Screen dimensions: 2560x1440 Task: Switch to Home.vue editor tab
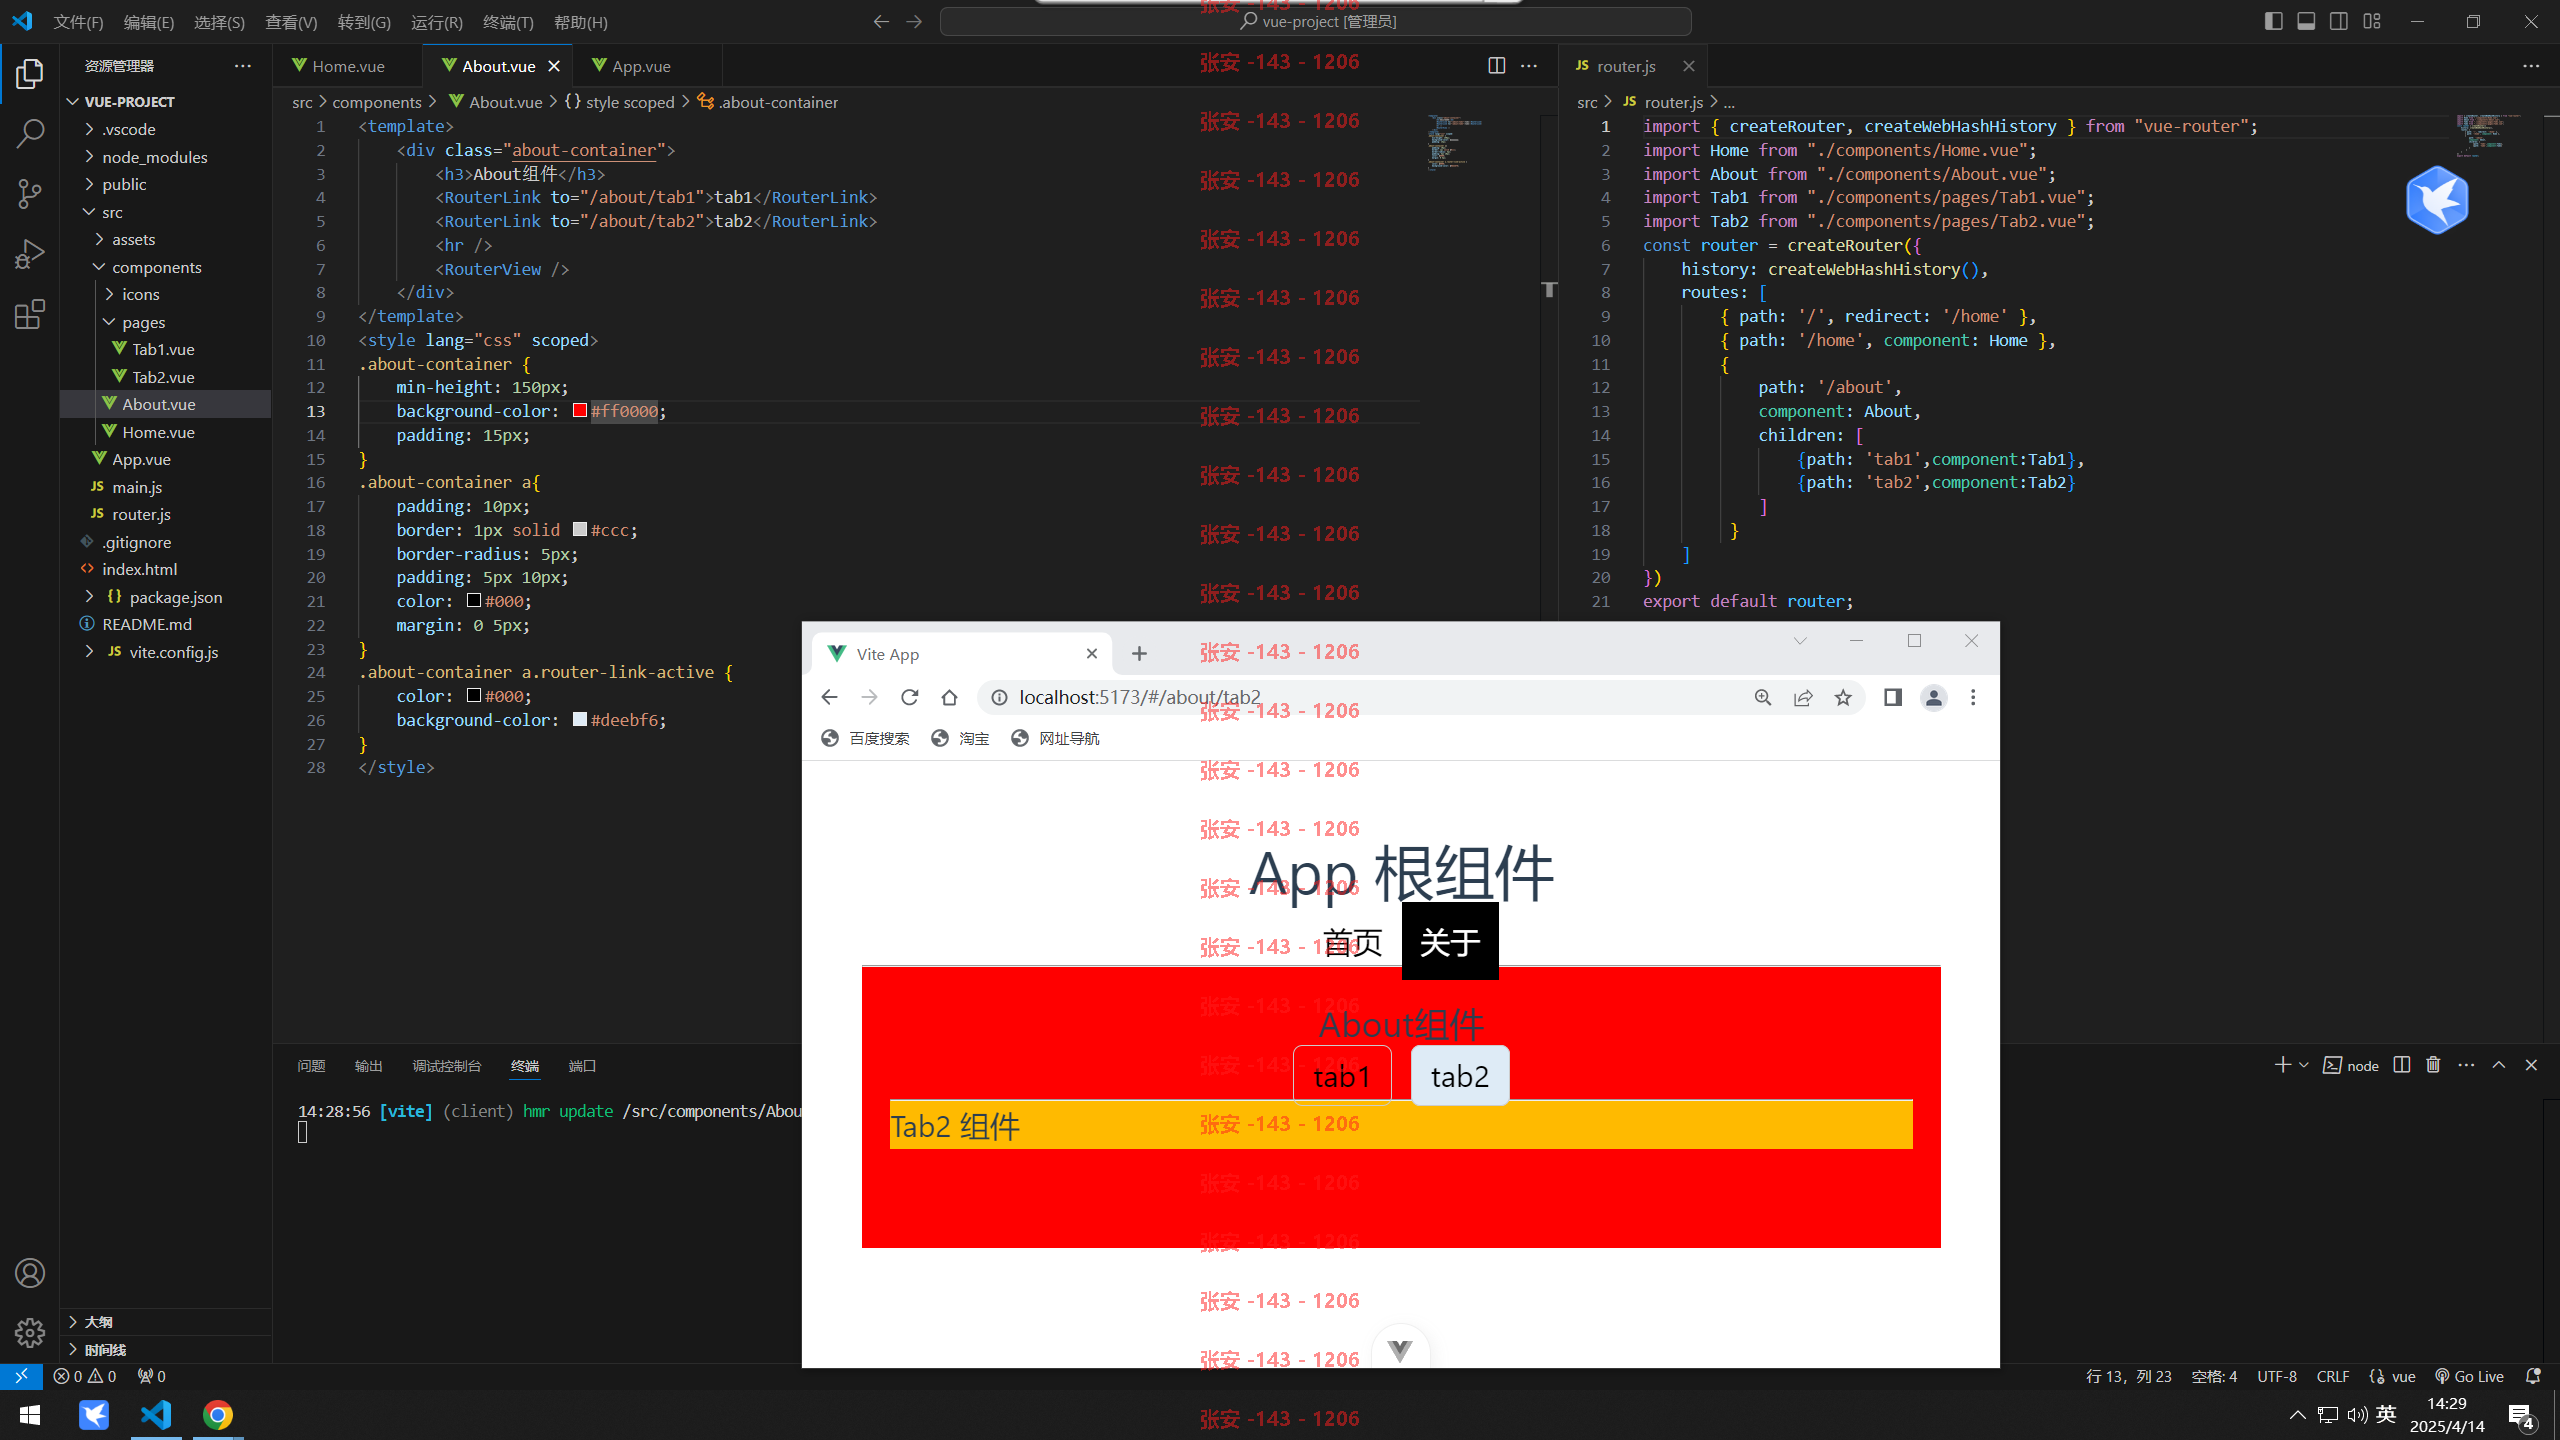click(x=348, y=66)
